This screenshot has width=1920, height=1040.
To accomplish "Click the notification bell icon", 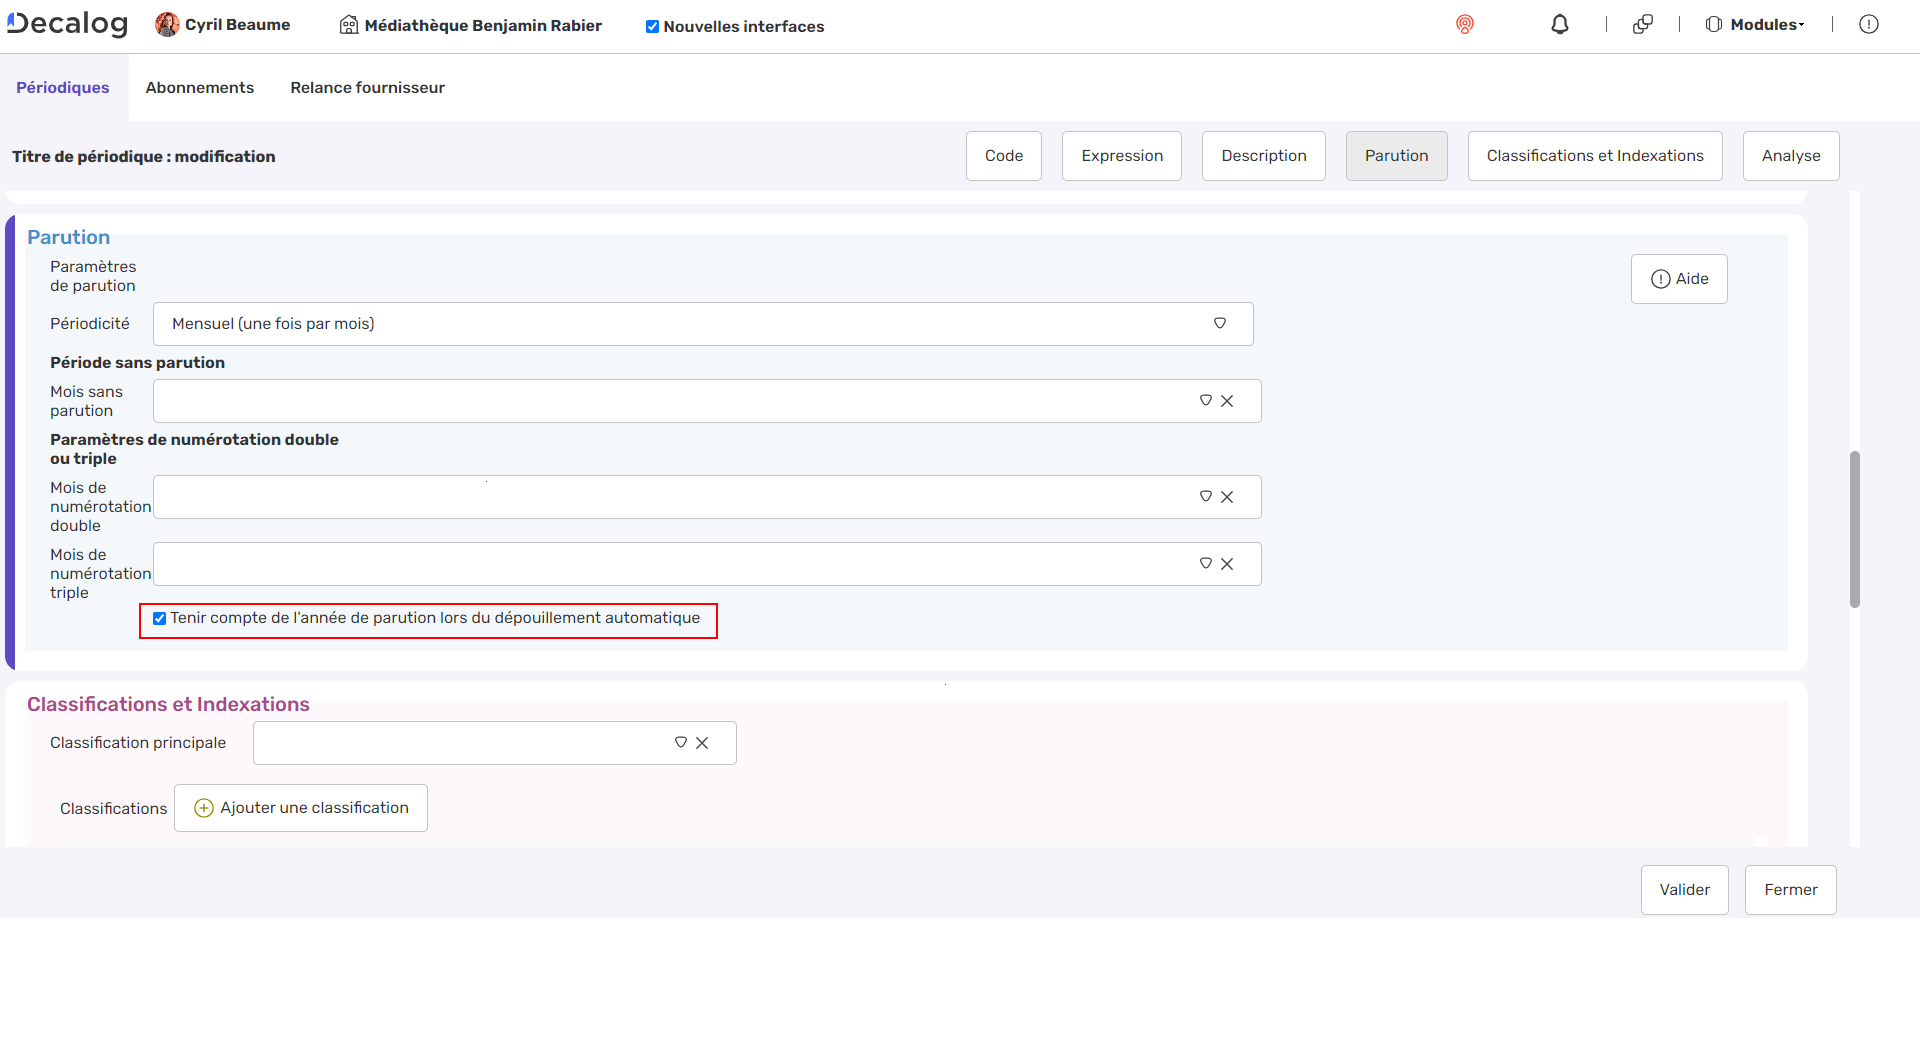I will (1559, 25).
